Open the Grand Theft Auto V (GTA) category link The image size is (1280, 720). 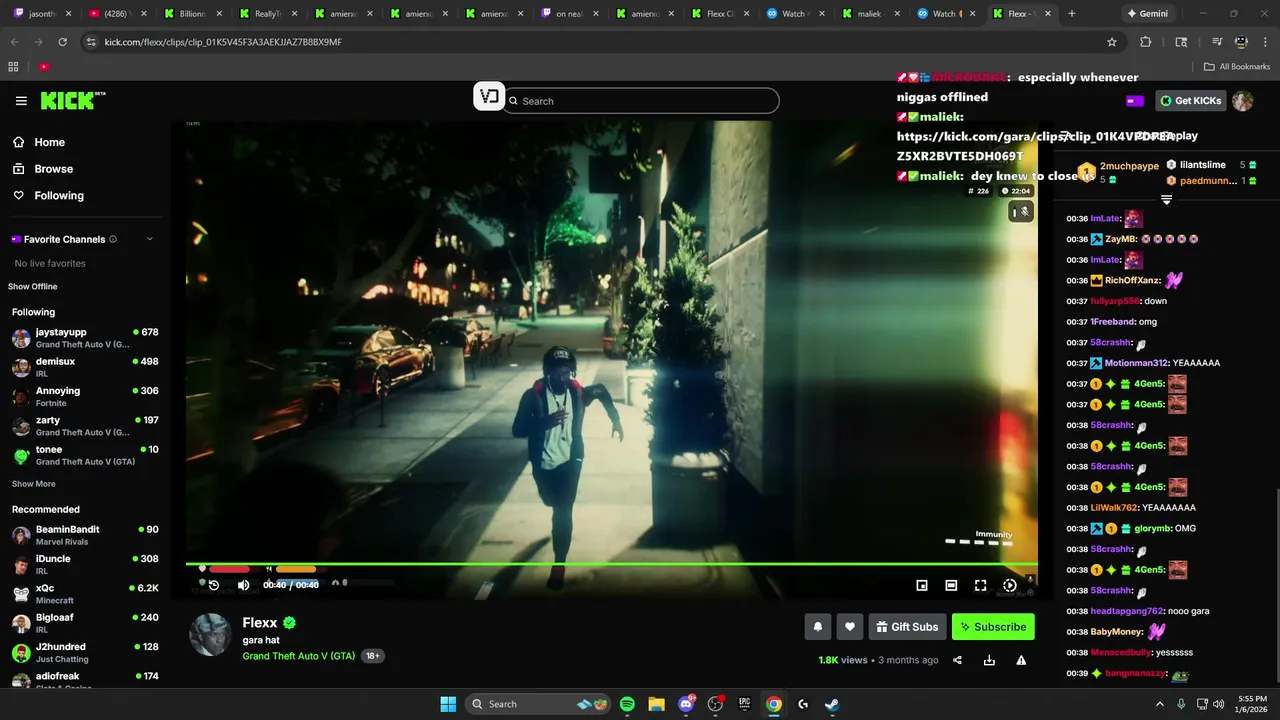tap(298, 656)
